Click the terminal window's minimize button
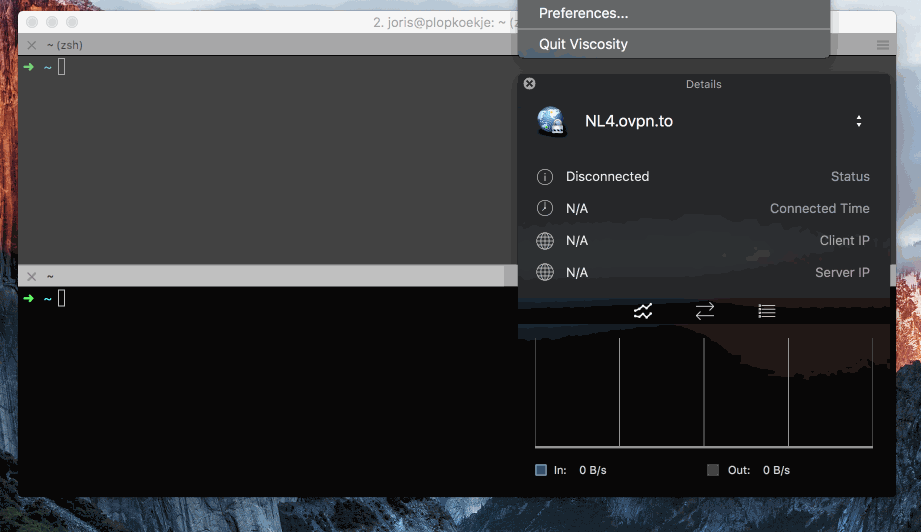The width and height of the screenshot is (921, 532). coord(52,22)
